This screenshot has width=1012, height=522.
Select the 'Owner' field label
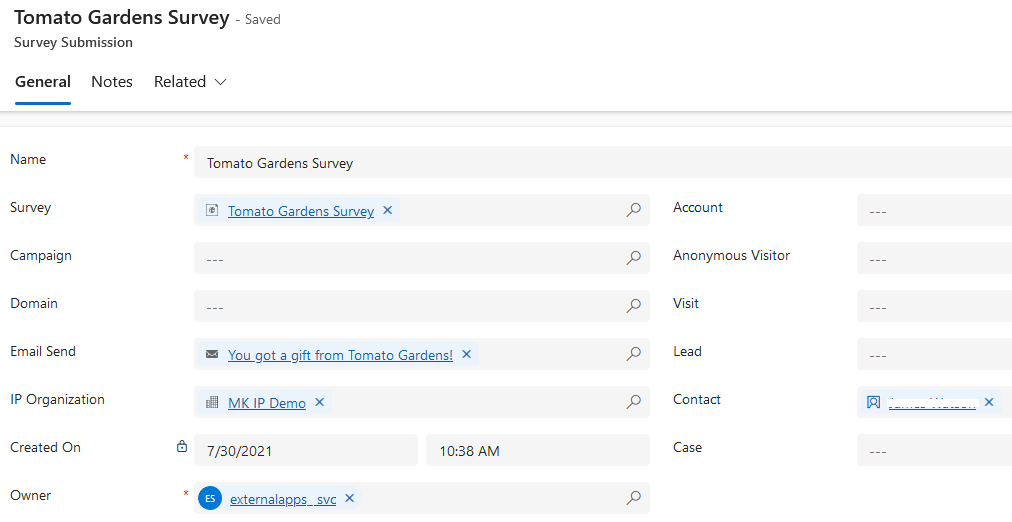(x=30, y=496)
